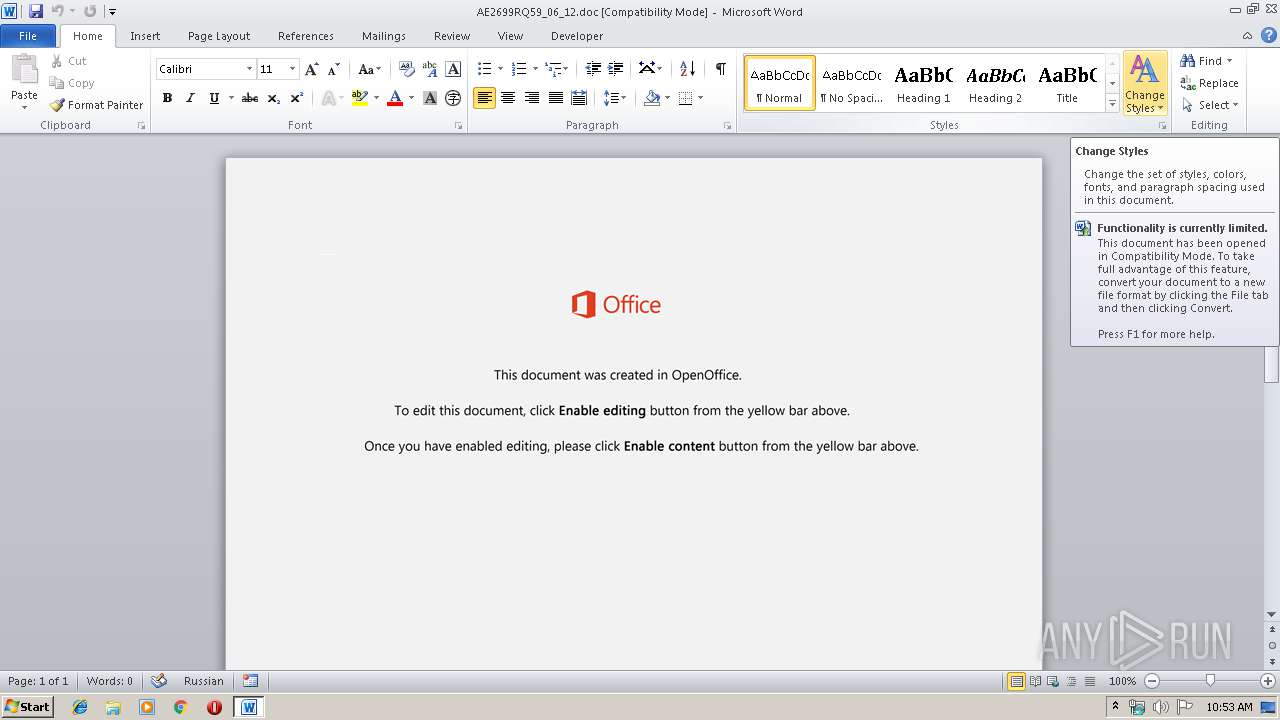Click Character Border icon
This screenshot has width=1280, height=720.
[453, 69]
